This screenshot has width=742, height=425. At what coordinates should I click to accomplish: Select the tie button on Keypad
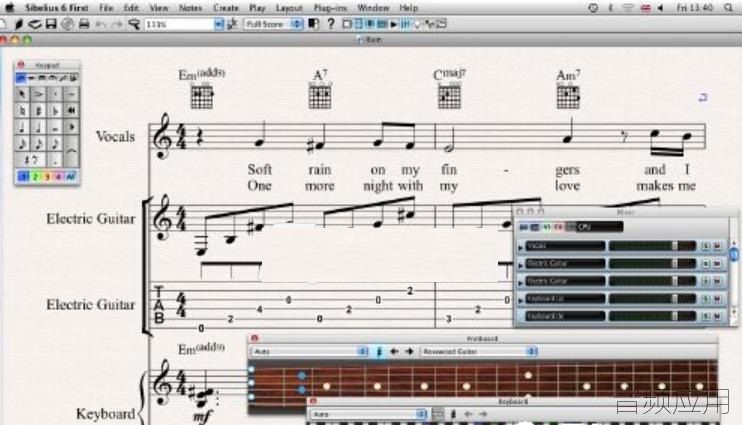(71, 152)
